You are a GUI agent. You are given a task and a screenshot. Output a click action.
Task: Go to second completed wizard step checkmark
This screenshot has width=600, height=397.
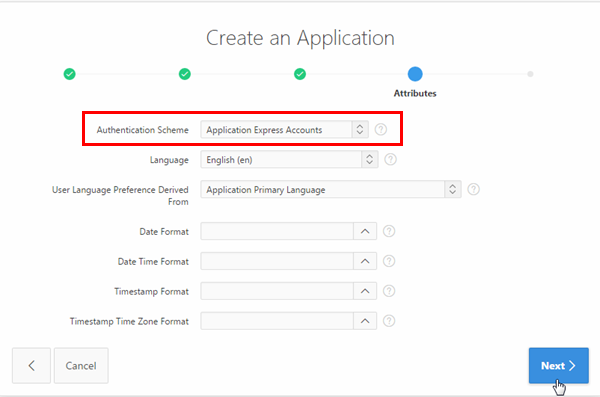coord(184,74)
